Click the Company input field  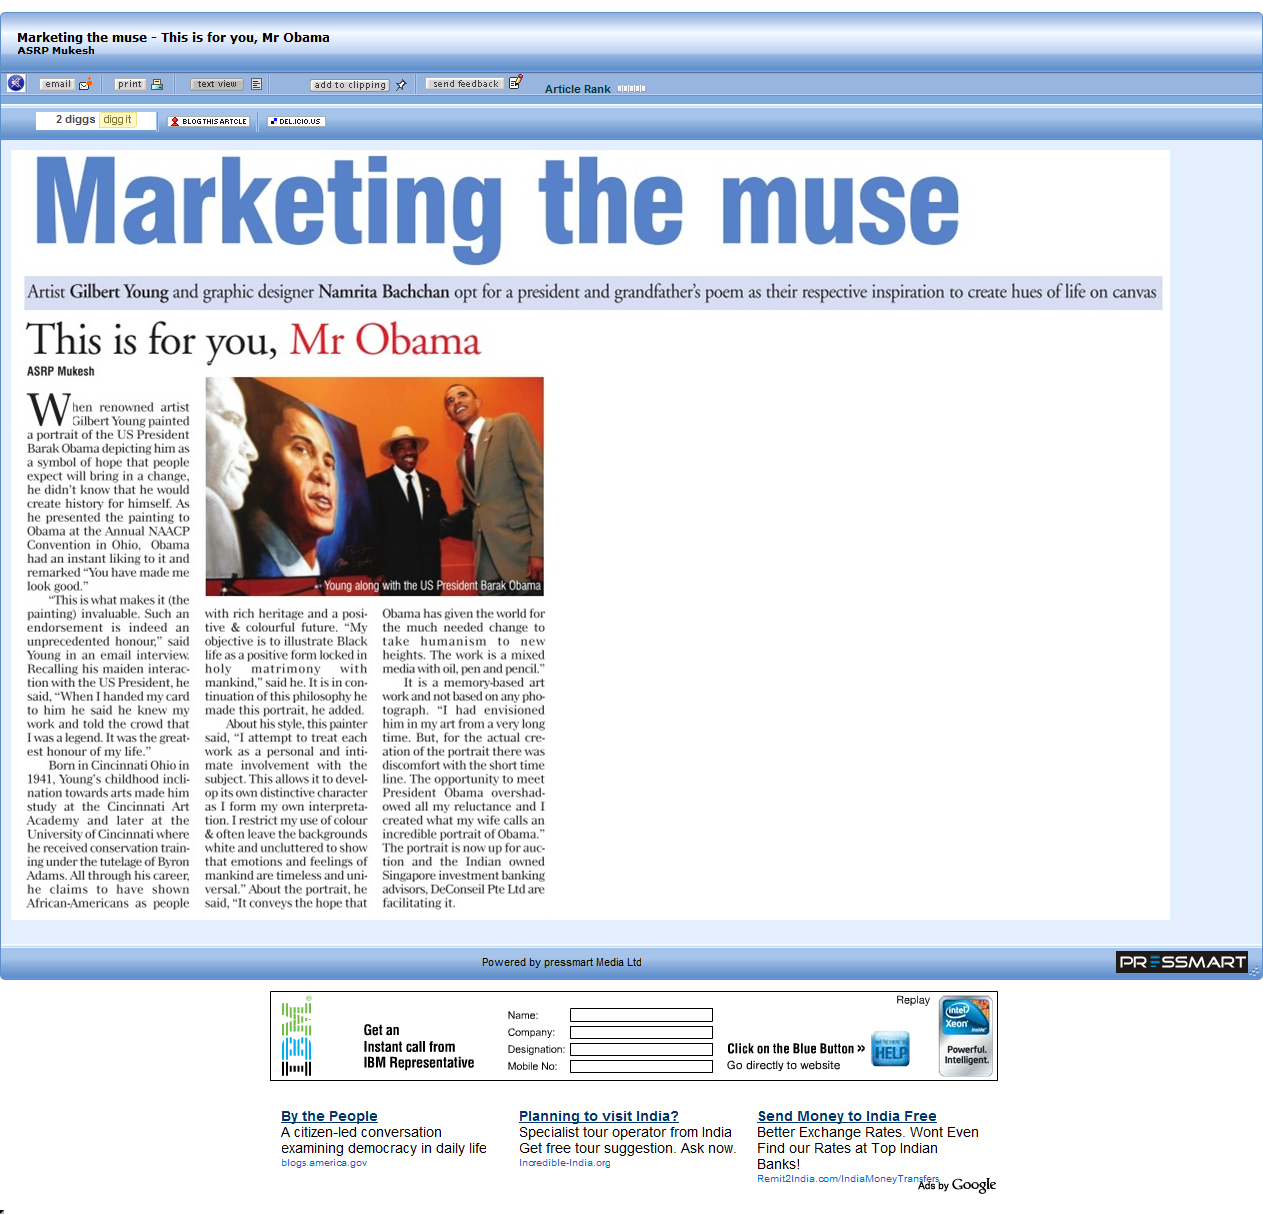[x=641, y=1032]
